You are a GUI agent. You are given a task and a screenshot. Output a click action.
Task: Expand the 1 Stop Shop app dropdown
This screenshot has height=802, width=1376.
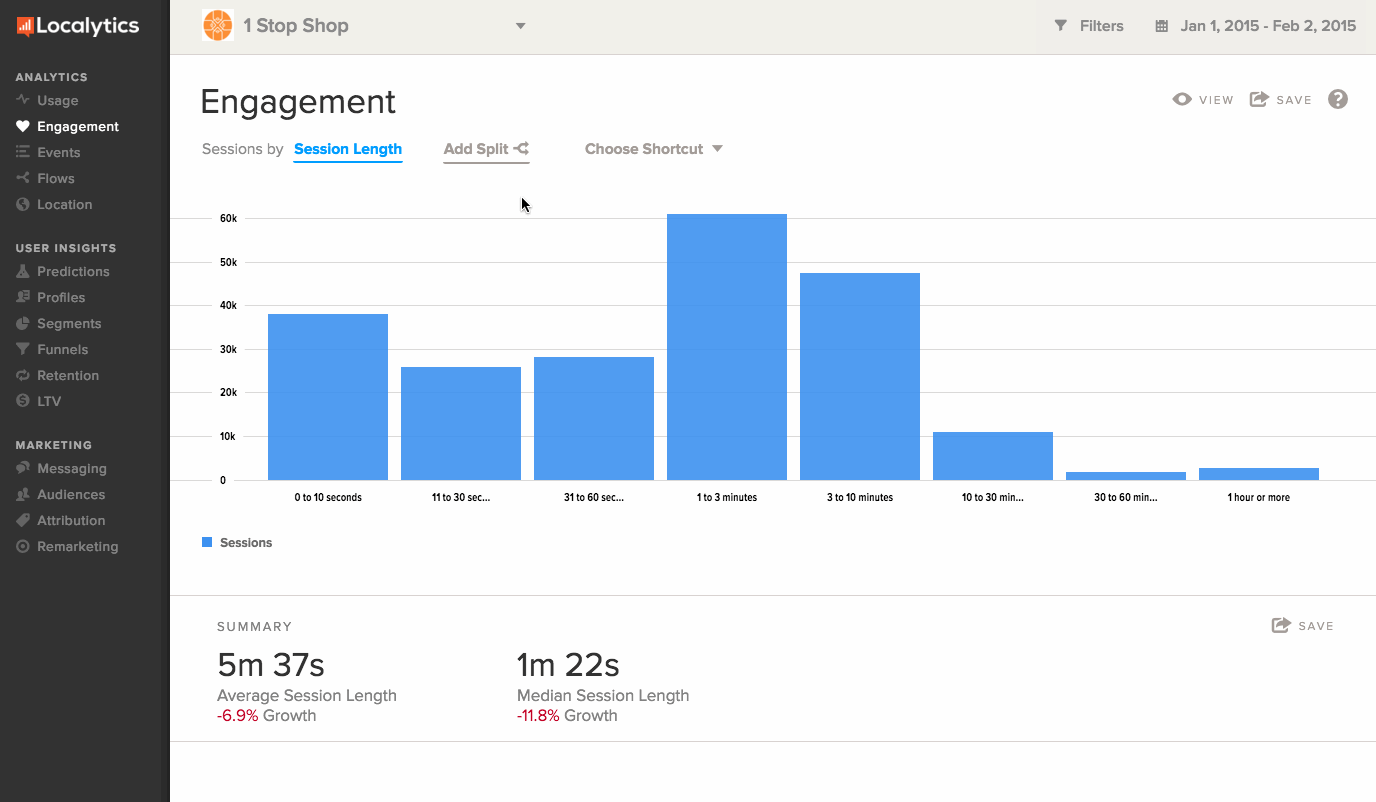(x=520, y=26)
